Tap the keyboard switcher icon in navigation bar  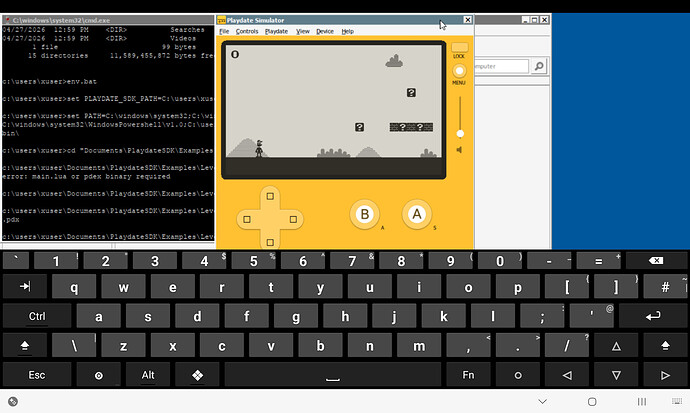tap(677, 401)
